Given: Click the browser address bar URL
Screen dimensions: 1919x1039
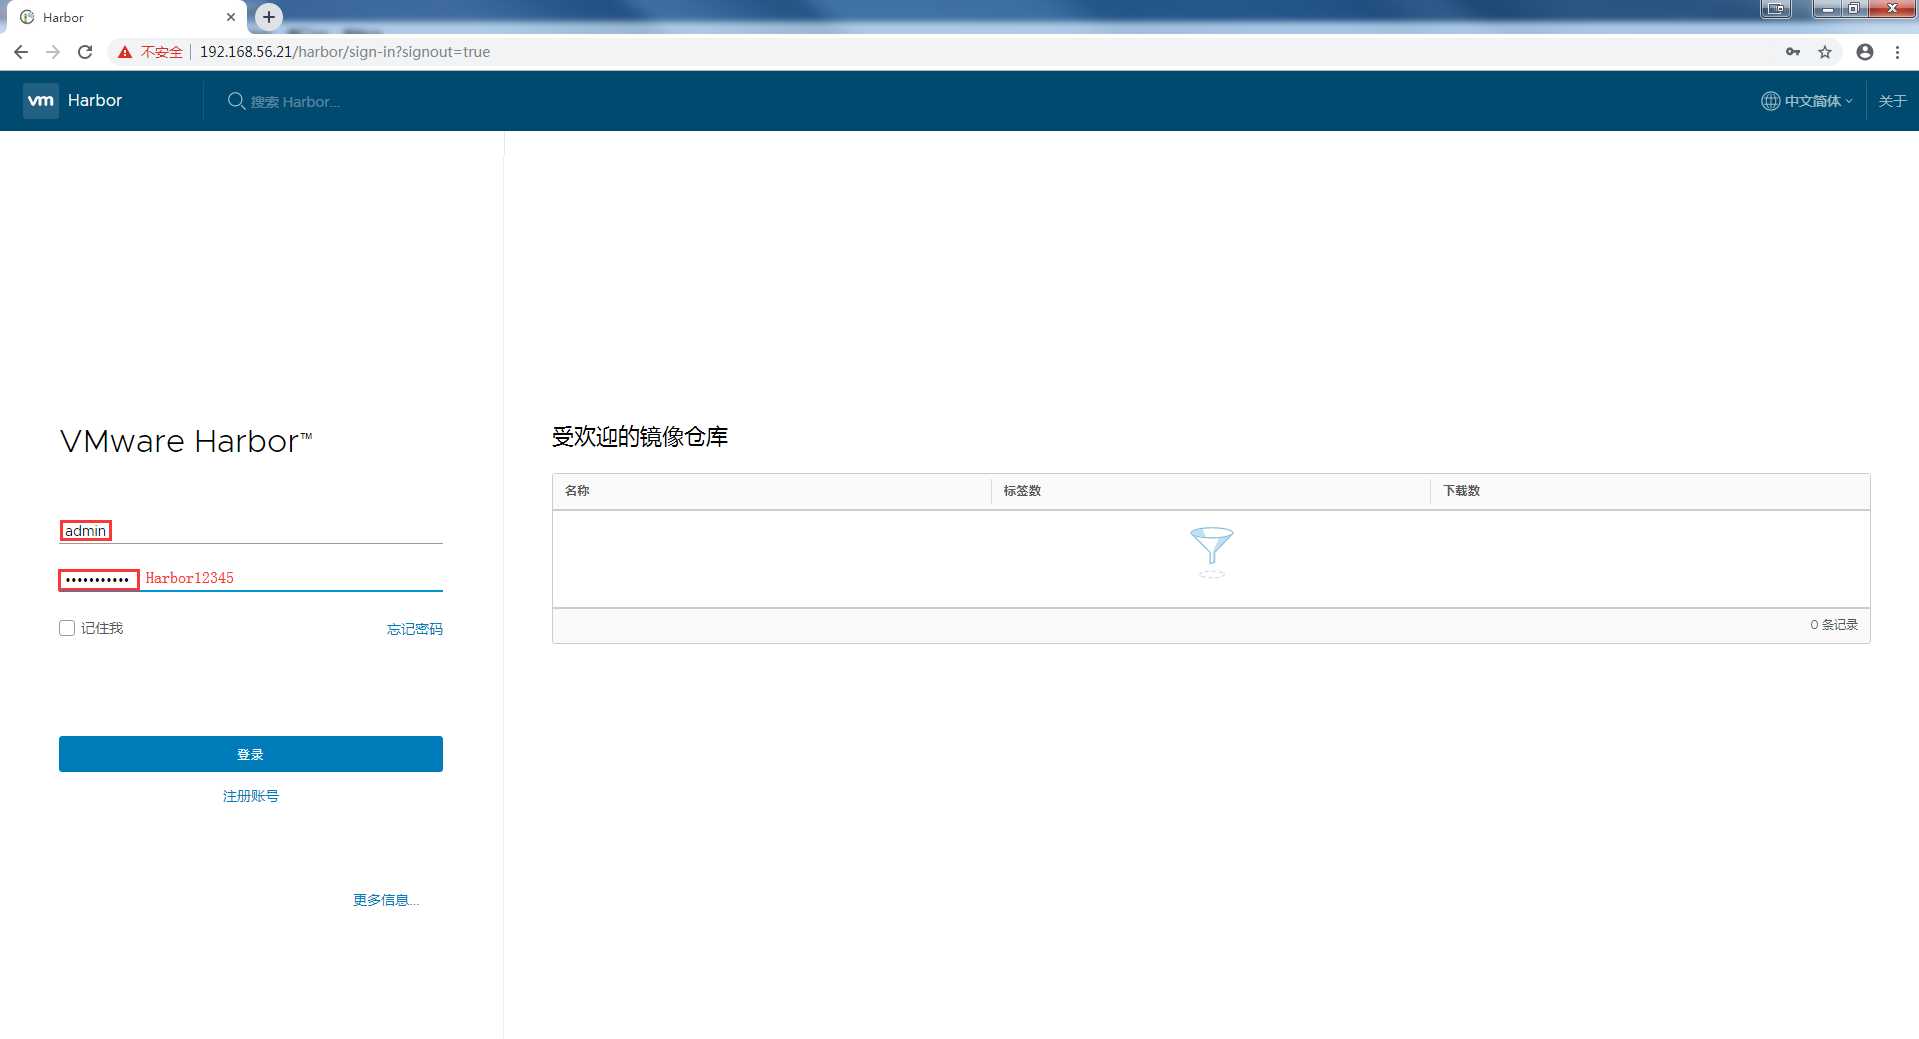Looking at the screenshot, I should [x=345, y=52].
